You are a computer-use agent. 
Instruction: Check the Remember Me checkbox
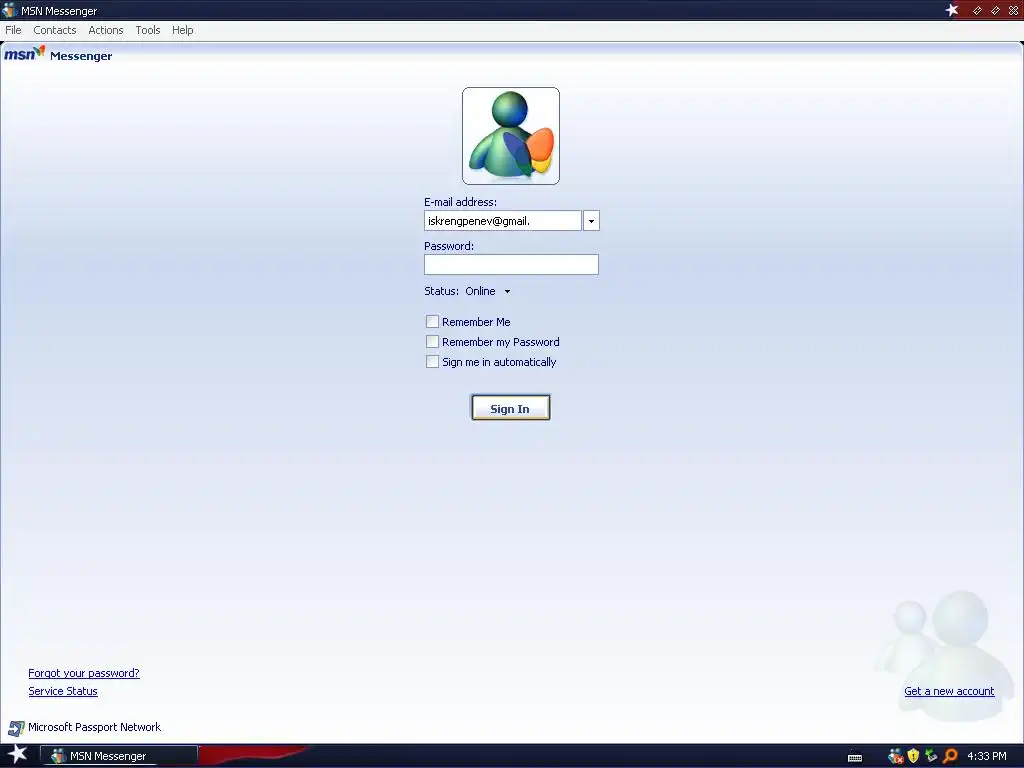click(x=432, y=321)
